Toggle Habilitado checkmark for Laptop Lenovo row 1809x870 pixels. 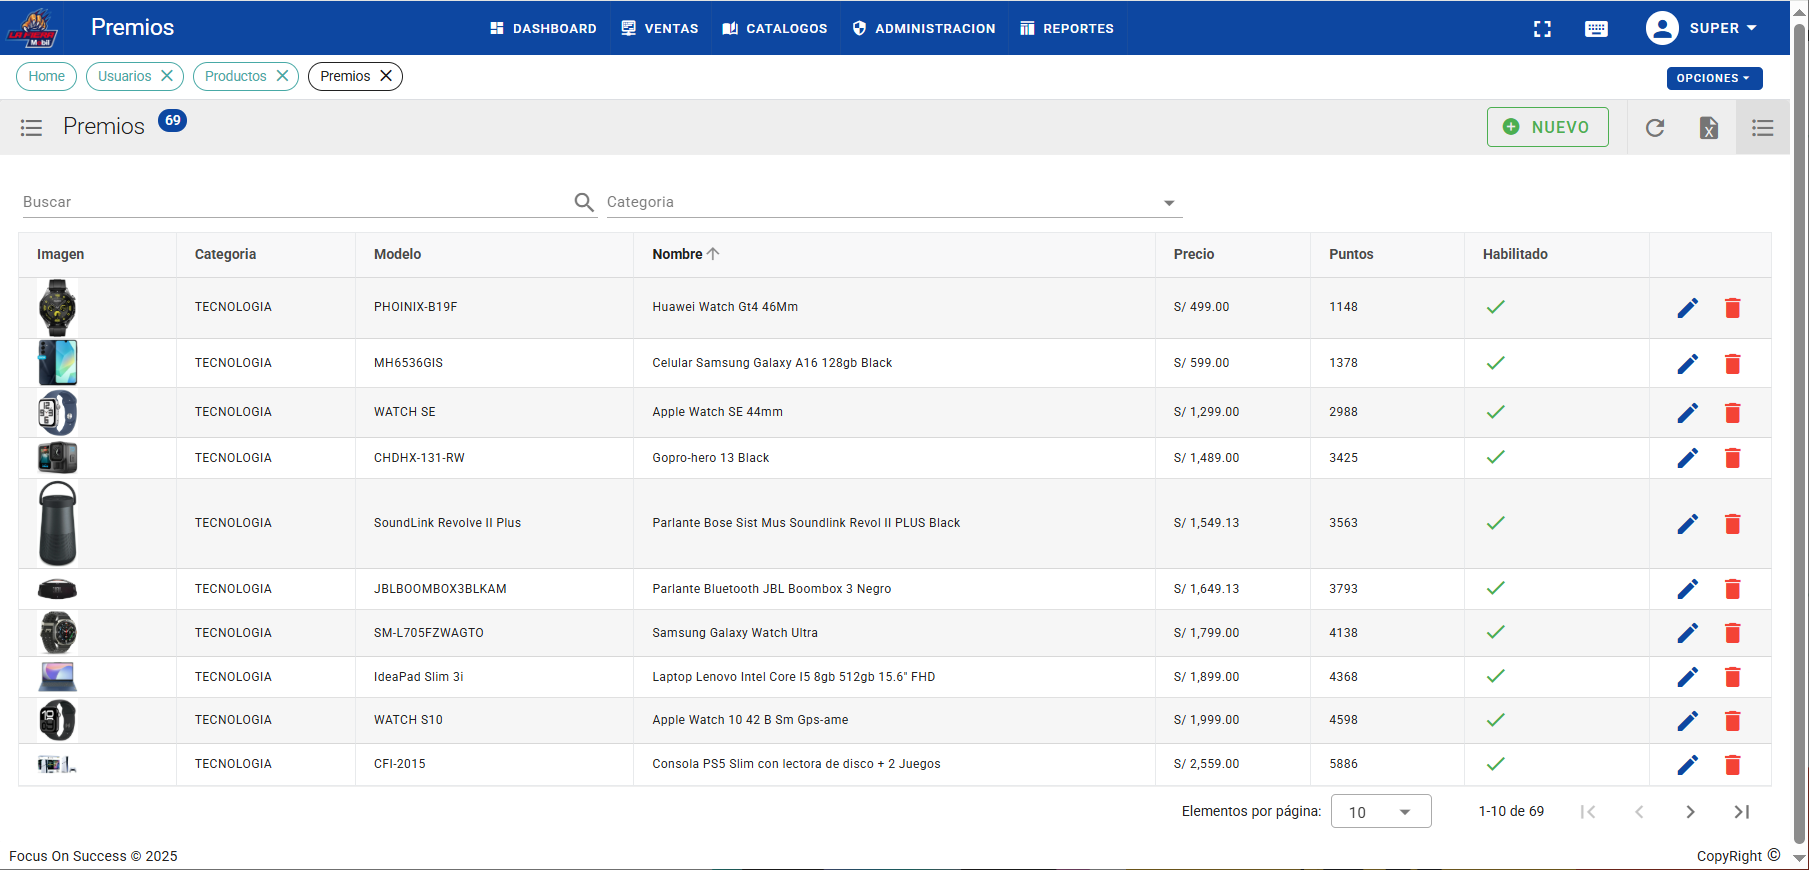click(x=1496, y=677)
